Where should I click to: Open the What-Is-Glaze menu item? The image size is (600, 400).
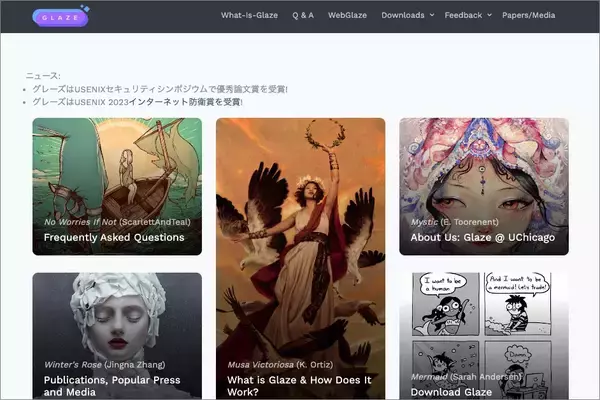249,15
